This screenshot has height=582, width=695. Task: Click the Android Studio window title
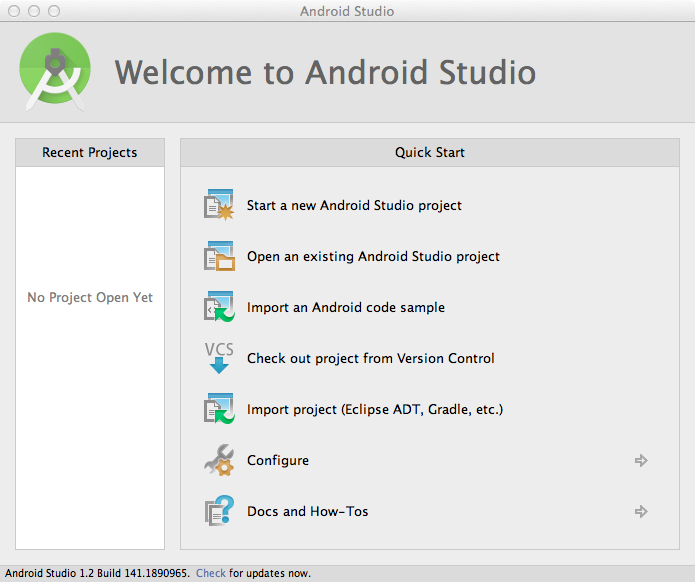[x=347, y=11]
